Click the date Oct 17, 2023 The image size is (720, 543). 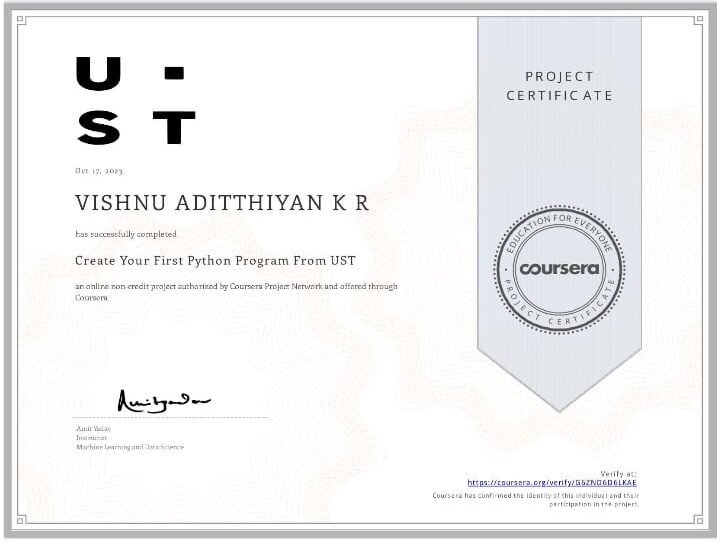(x=99, y=171)
